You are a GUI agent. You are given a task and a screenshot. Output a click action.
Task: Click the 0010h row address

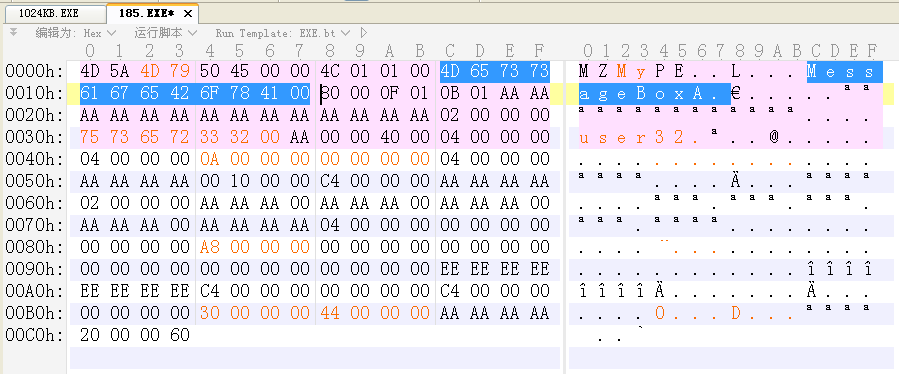click(34, 93)
